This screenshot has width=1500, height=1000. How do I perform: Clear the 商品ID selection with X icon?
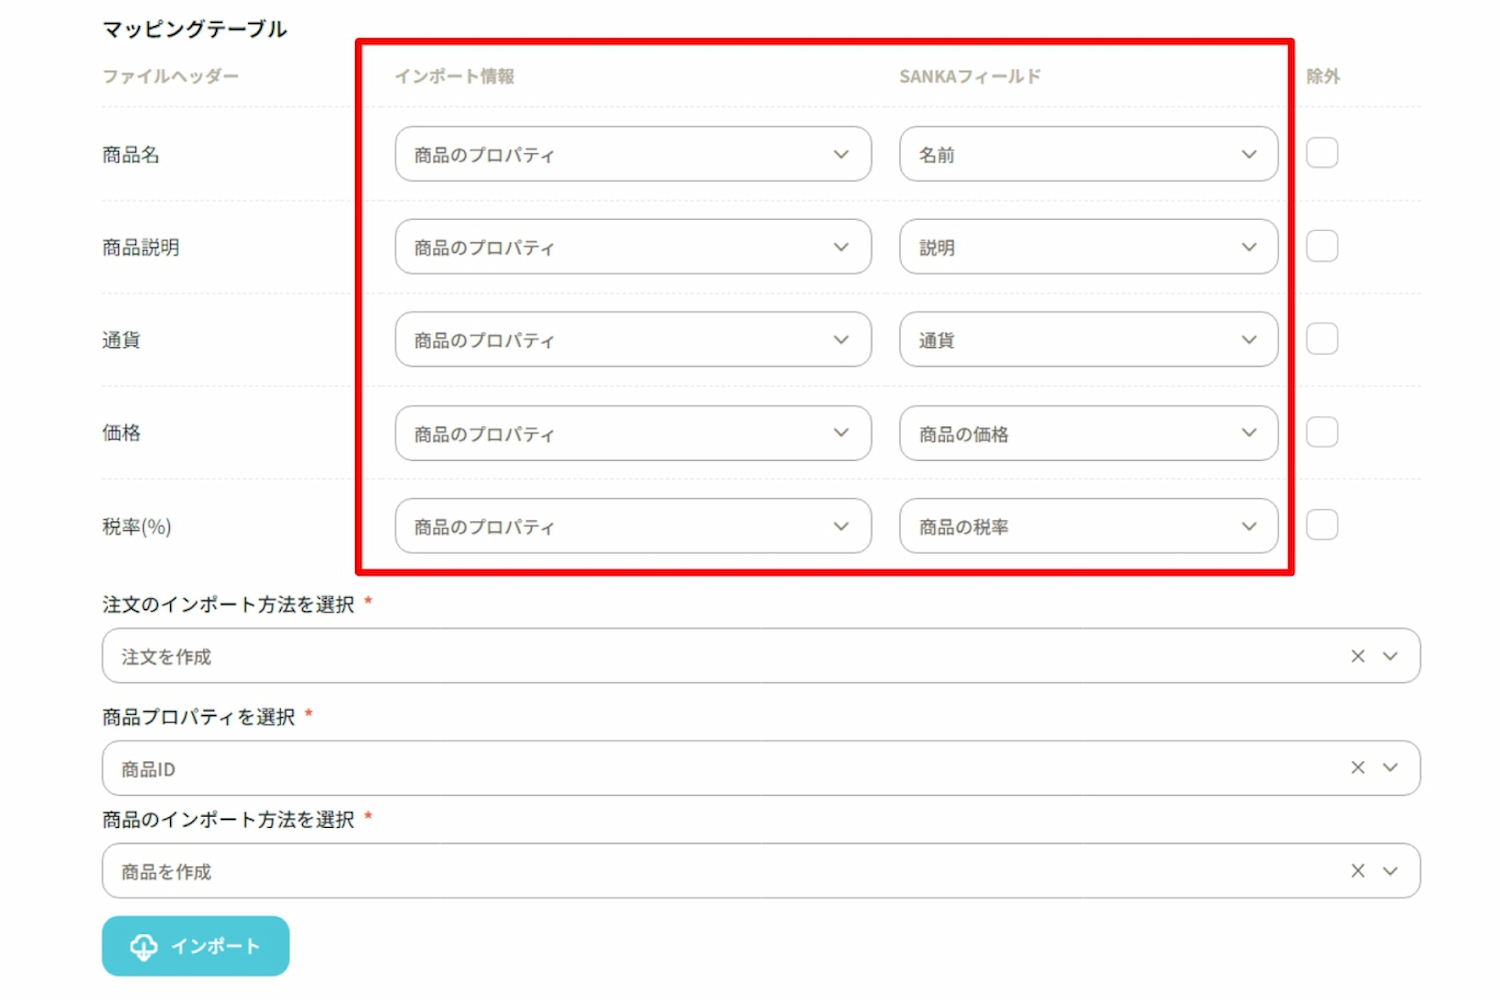(x=1357, y=768)
